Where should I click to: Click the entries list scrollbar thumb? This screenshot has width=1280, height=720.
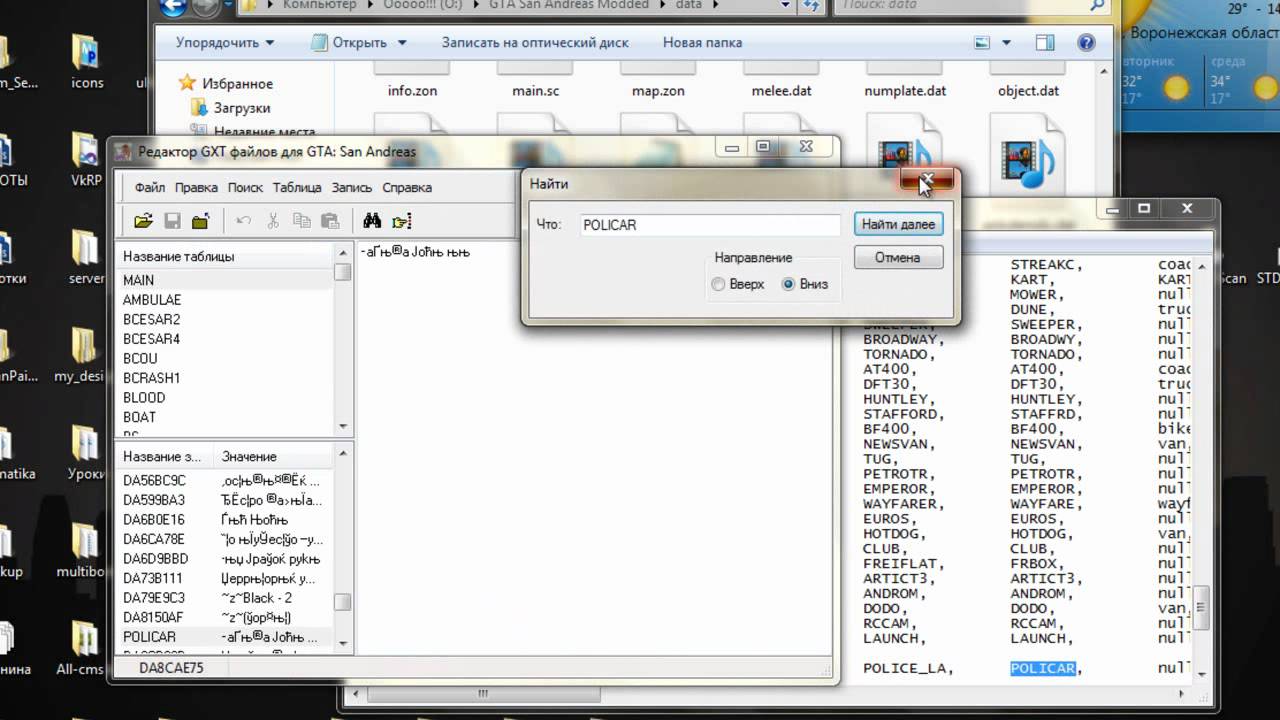point(343,602)
